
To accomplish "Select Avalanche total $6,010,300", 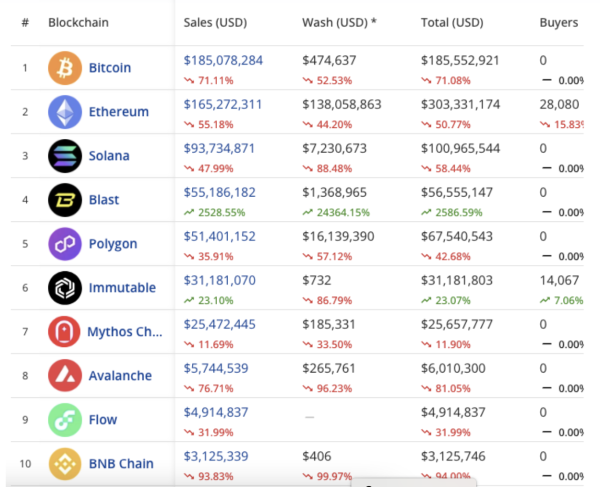I will pos(453,368).
